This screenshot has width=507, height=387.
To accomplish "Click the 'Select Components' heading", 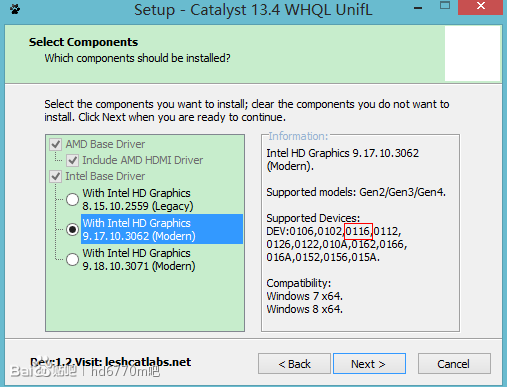I will pos(83,42).
